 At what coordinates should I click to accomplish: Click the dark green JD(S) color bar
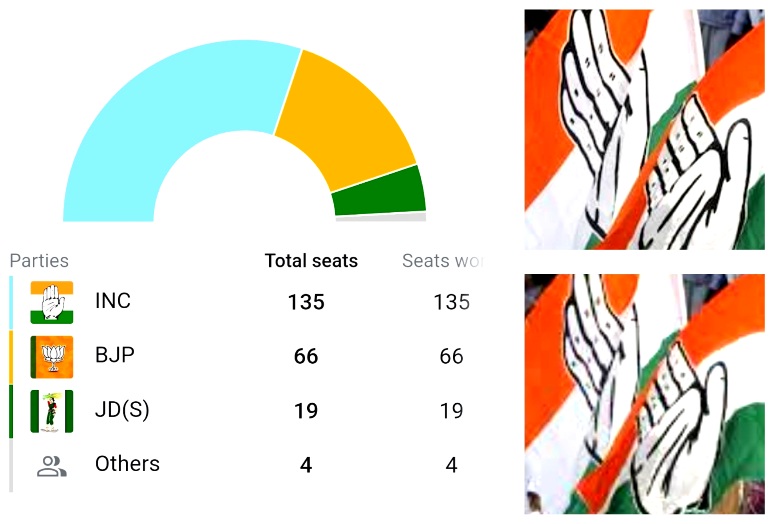(12, 411)
